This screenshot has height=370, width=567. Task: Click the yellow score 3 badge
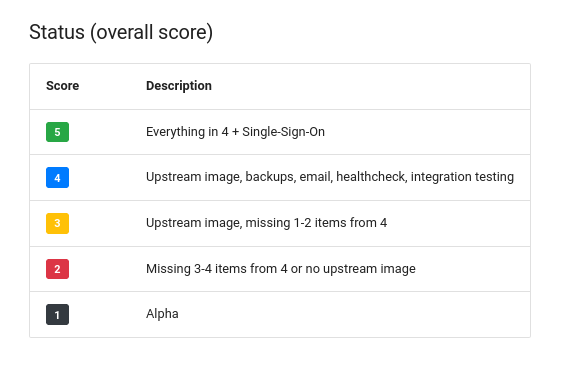[57, 223]
